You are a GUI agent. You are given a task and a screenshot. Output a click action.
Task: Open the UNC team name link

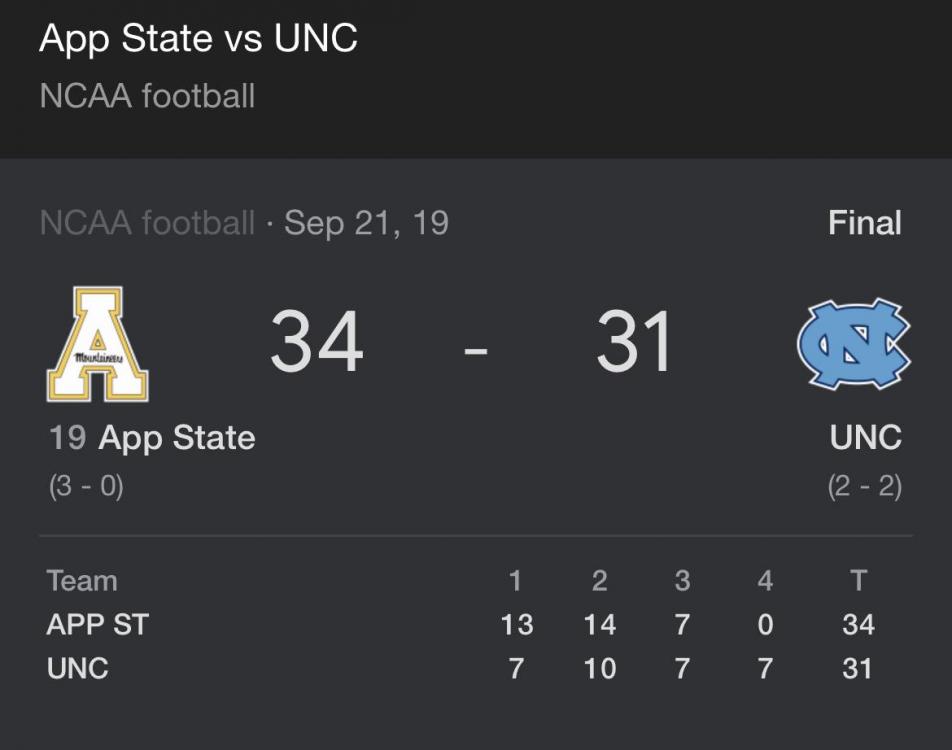point(865,438)
